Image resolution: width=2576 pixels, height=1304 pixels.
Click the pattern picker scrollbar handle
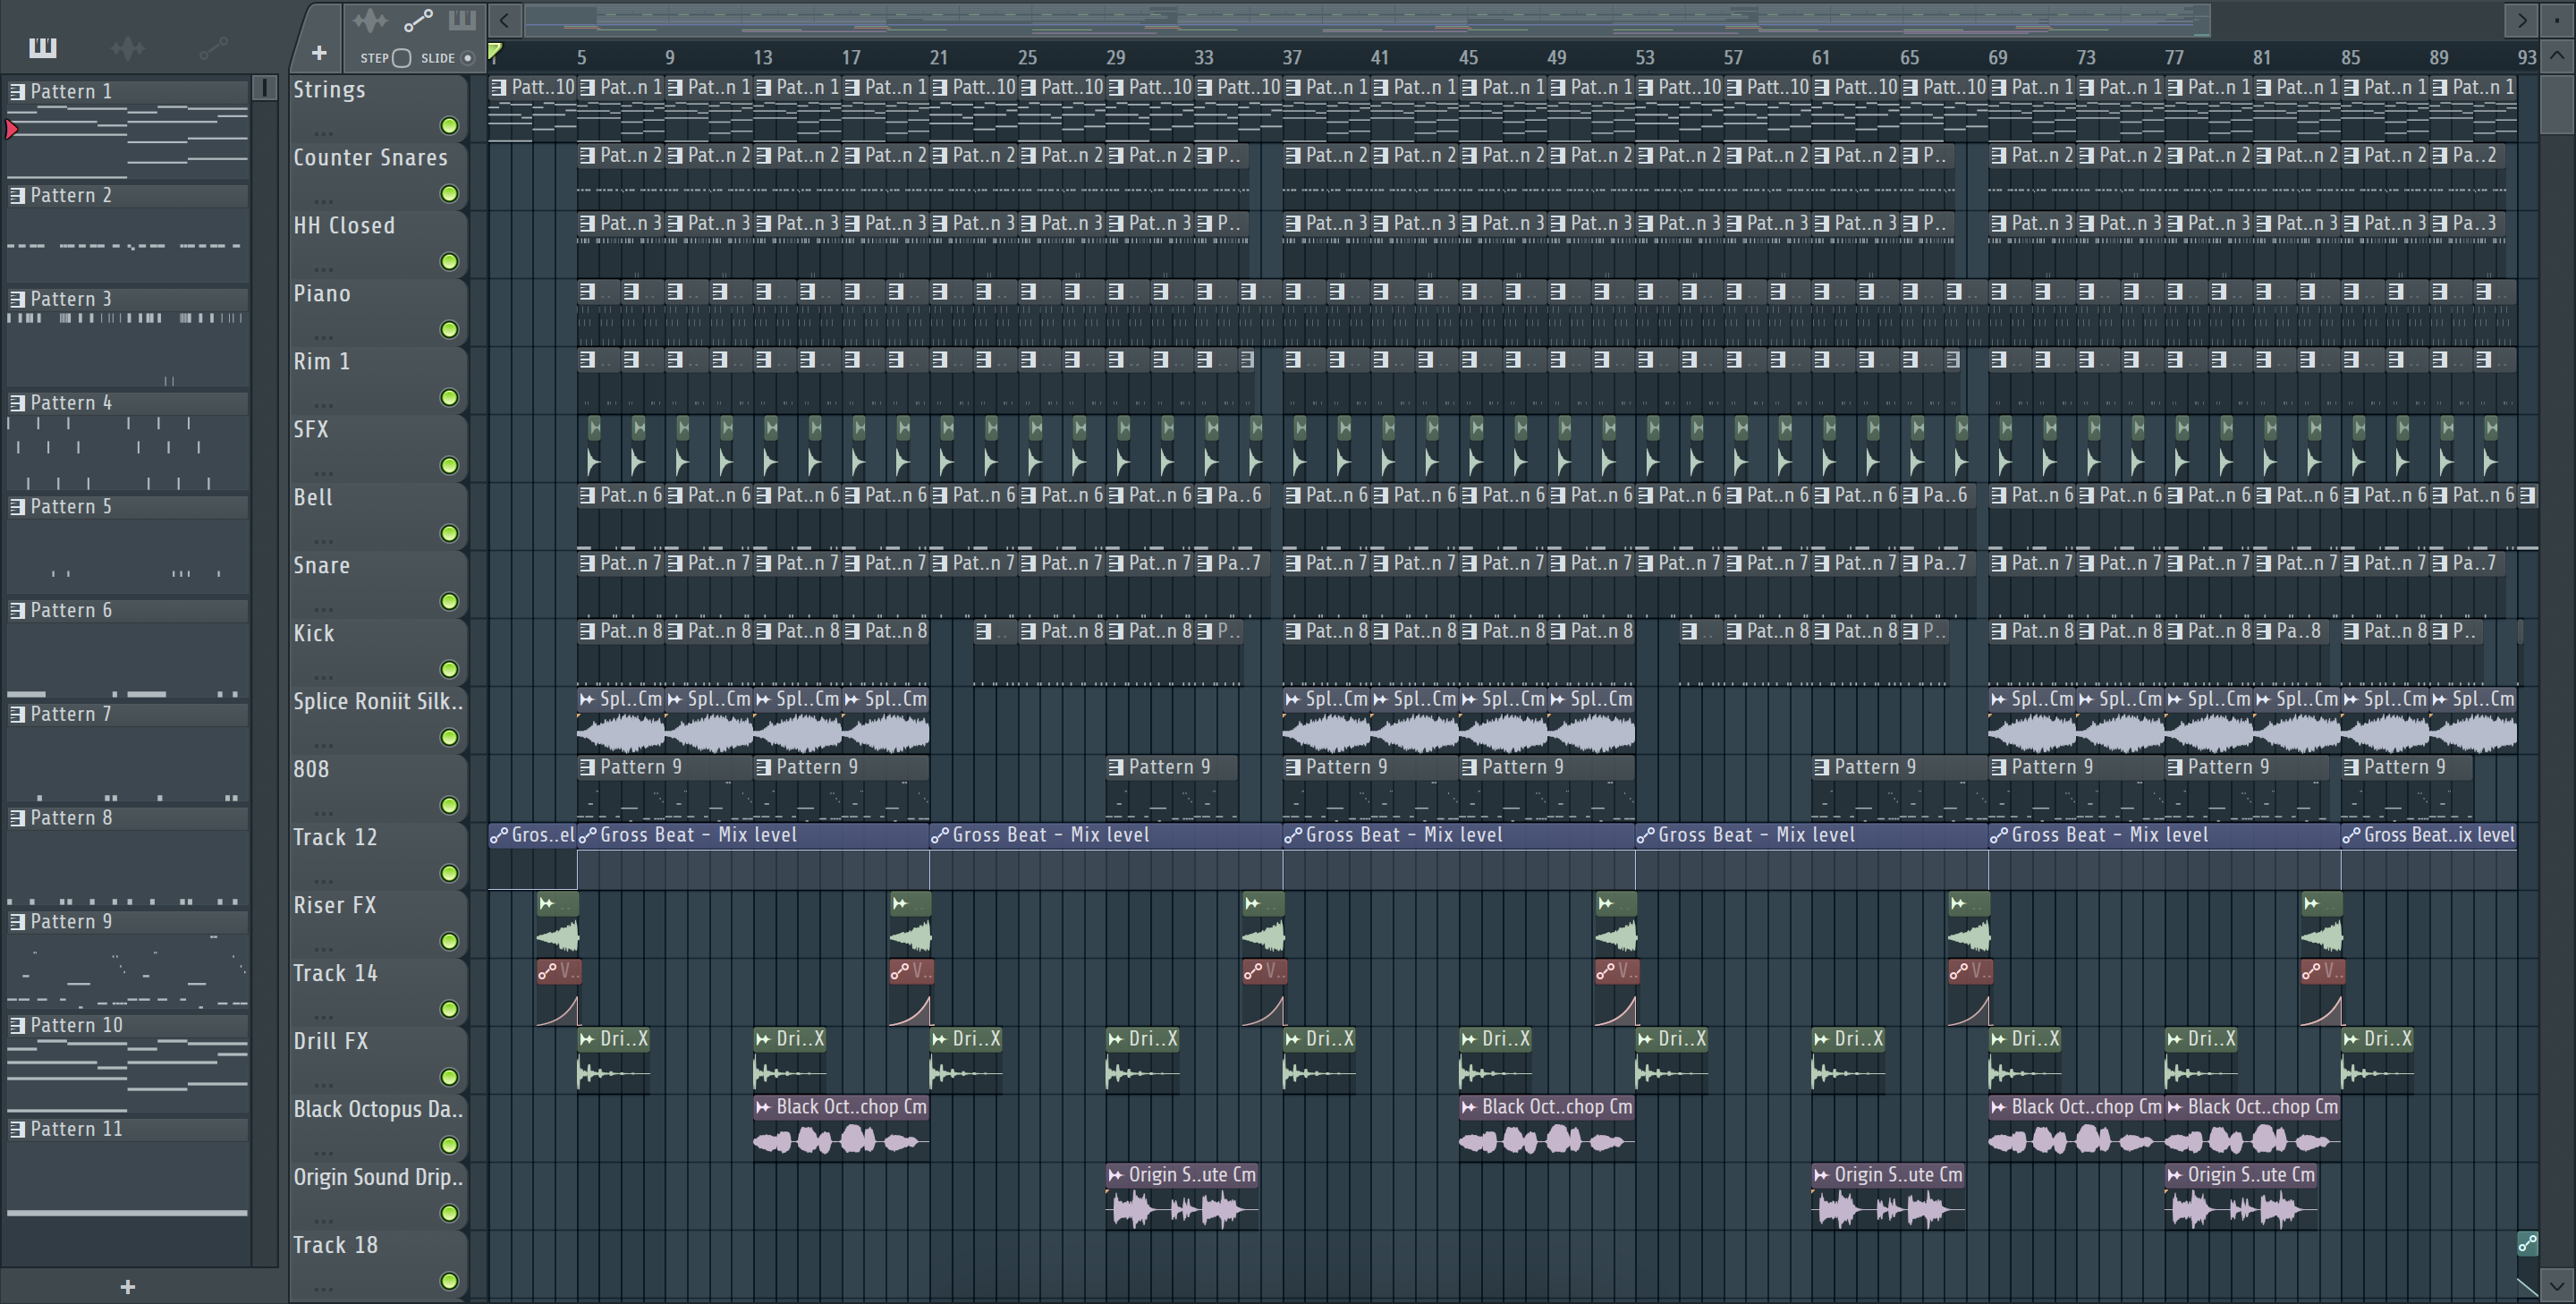pyautogui.click(x=264, y=88)
